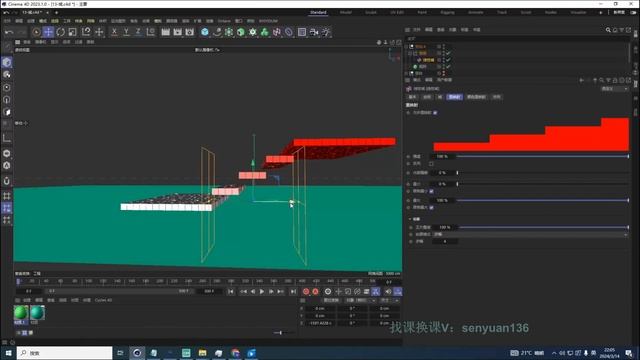The width and height of the screenshot is (640, 360).
Task: Add a Camera object from toolbar
Action: [x=314, y=32]
